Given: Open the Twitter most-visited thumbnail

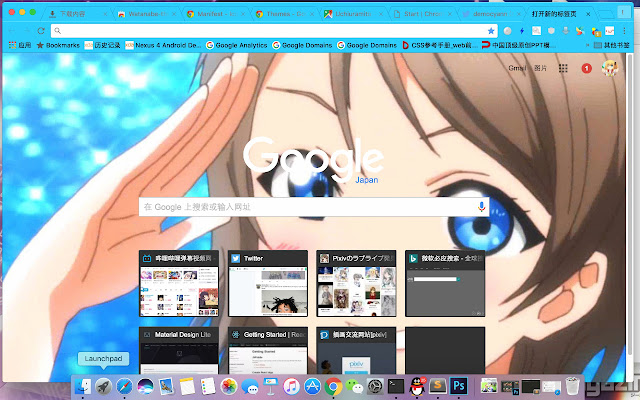Looking at the screenshot, I should (x=268, y=283).
